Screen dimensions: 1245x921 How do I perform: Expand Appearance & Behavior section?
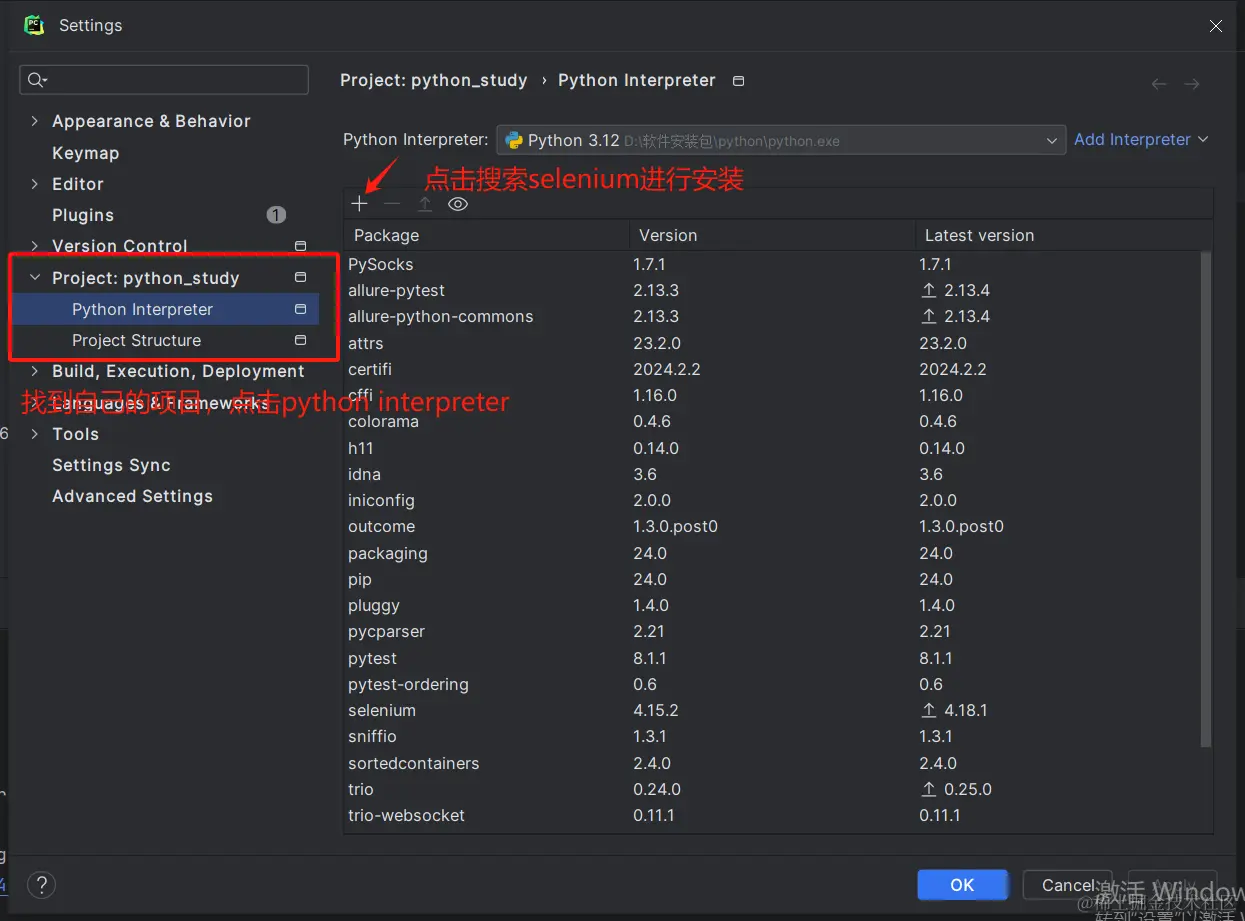(x=35, y=121)
